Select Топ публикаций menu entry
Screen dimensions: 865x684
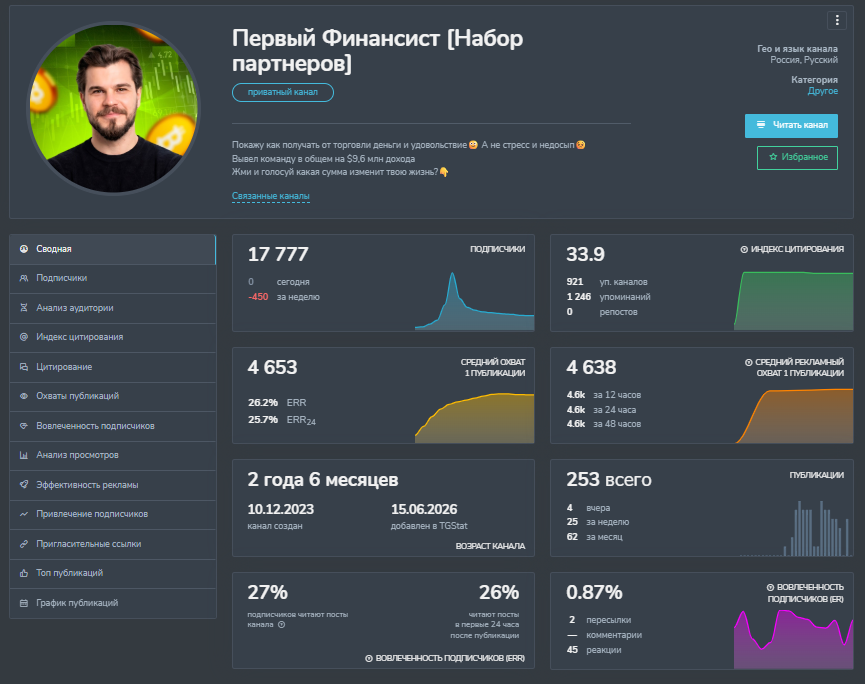[x=113, y=573]
